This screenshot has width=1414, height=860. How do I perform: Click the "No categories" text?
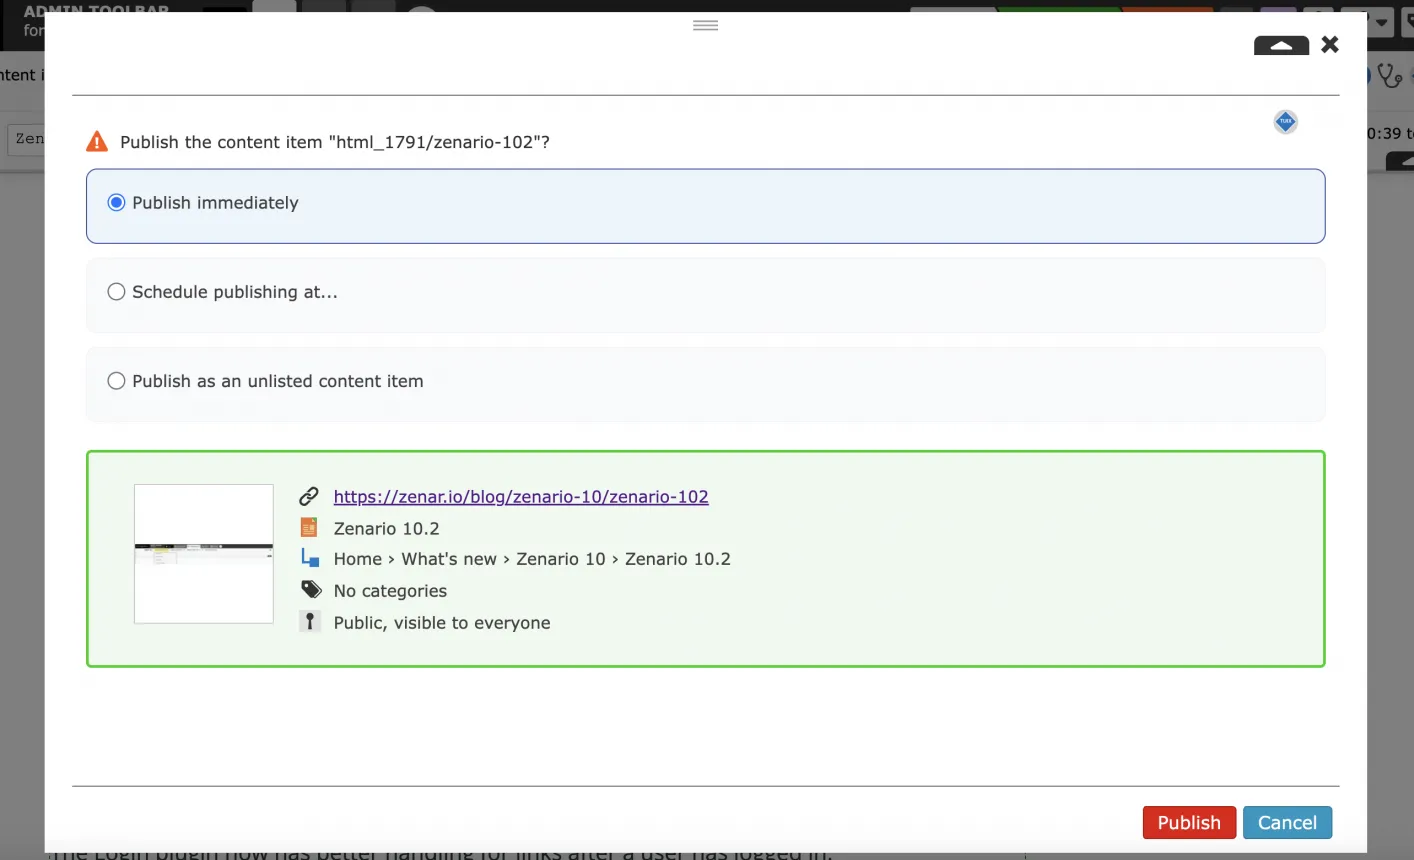click(x=390, y=591)
